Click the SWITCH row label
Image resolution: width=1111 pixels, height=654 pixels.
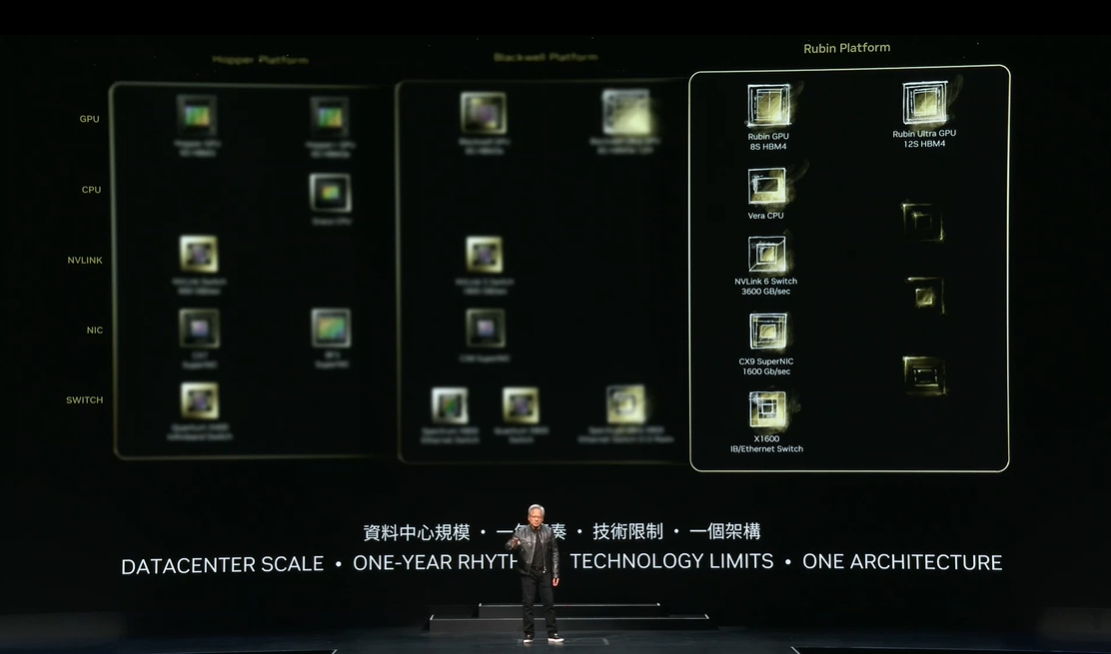(85, 400)
